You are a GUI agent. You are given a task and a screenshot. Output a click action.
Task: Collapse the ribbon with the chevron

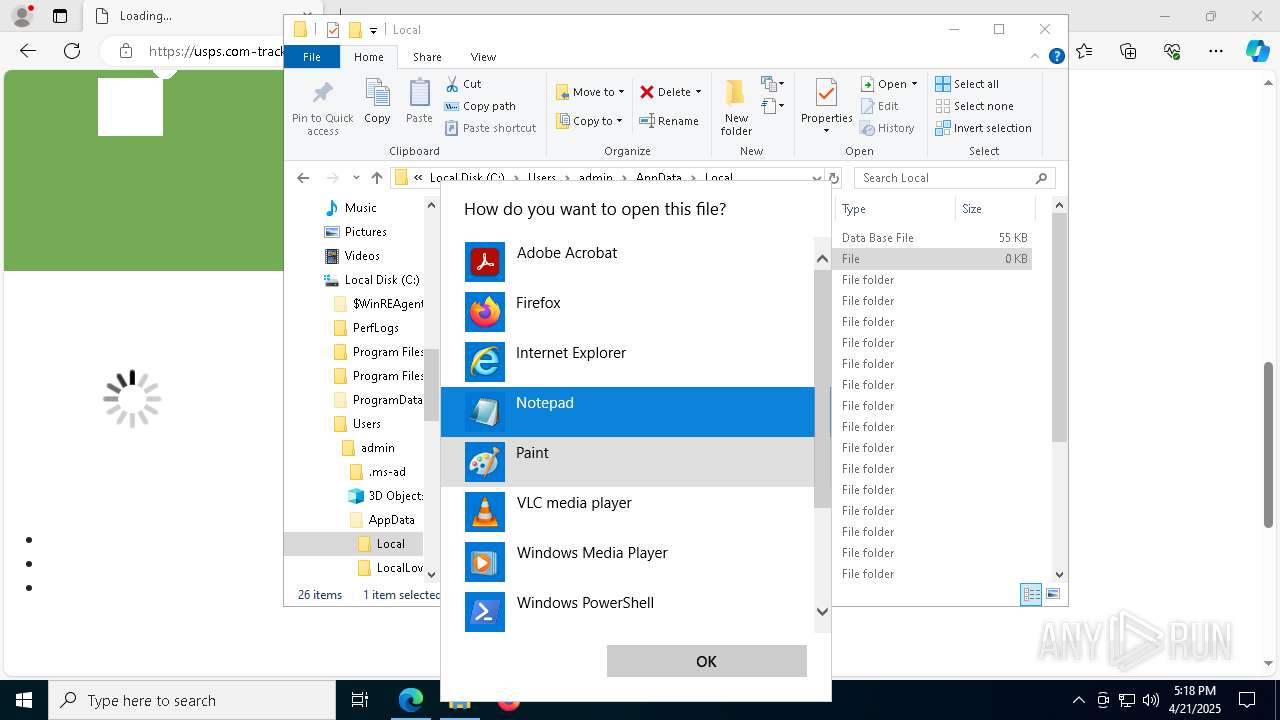(1036, 57)
